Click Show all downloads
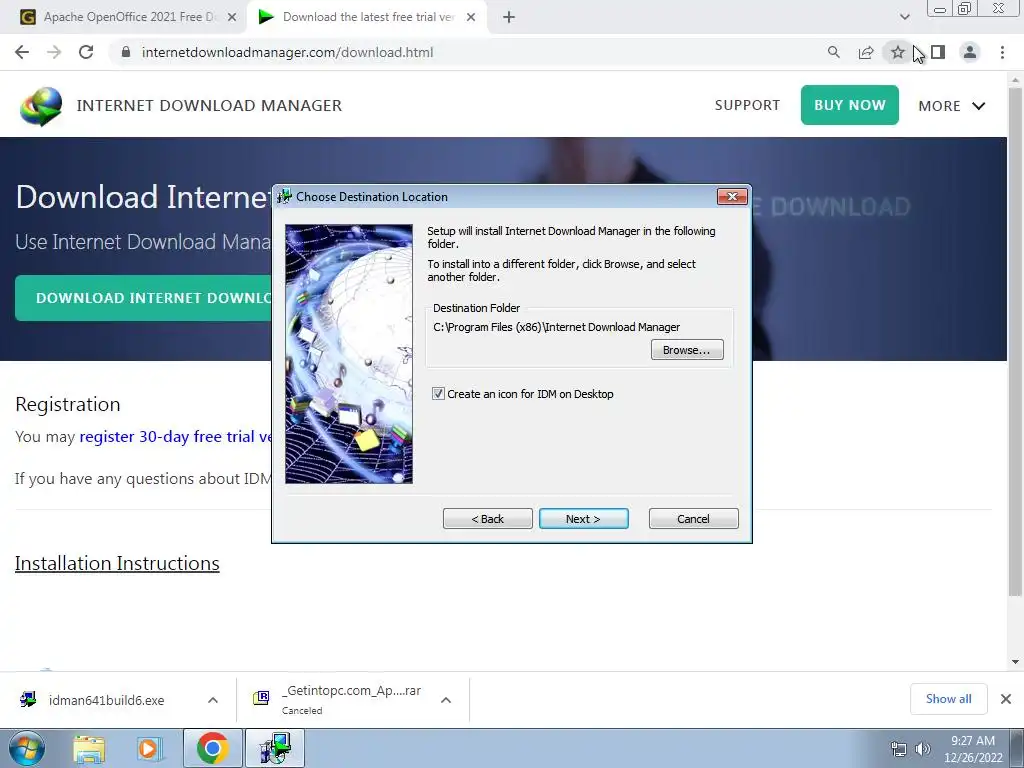 948,699
